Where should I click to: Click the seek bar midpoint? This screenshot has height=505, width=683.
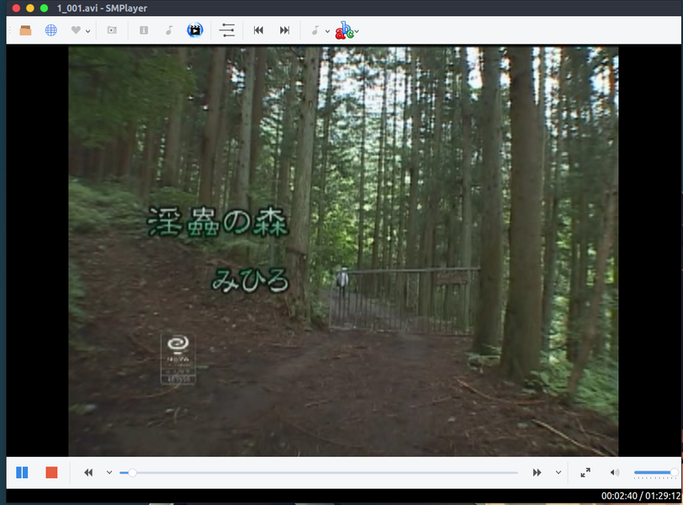pos(319,472)
